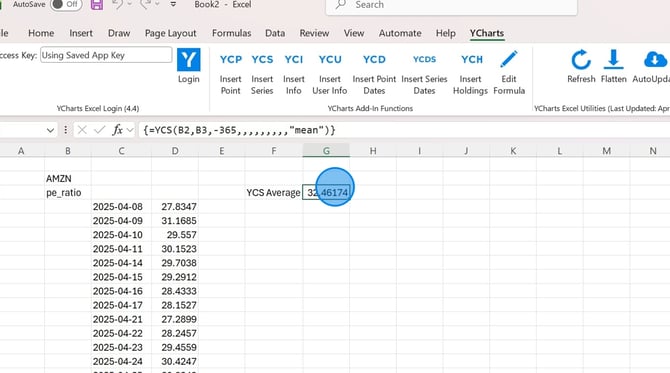Image resolution: width=670 pixels, height=373 pixels.
Task: Select the YCharts tab
Action: [487, 33]
